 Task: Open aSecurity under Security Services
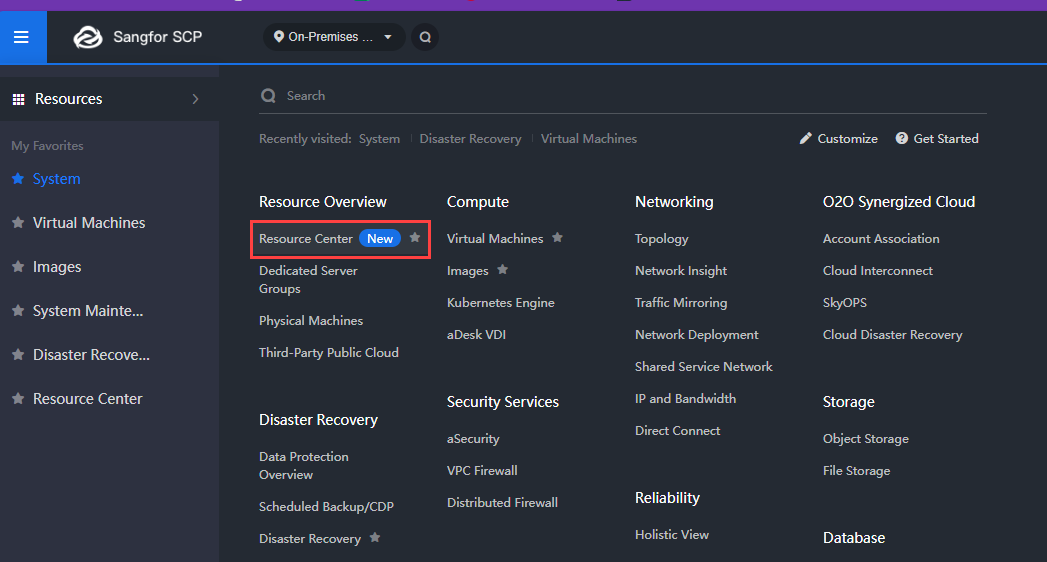[473, 439]
